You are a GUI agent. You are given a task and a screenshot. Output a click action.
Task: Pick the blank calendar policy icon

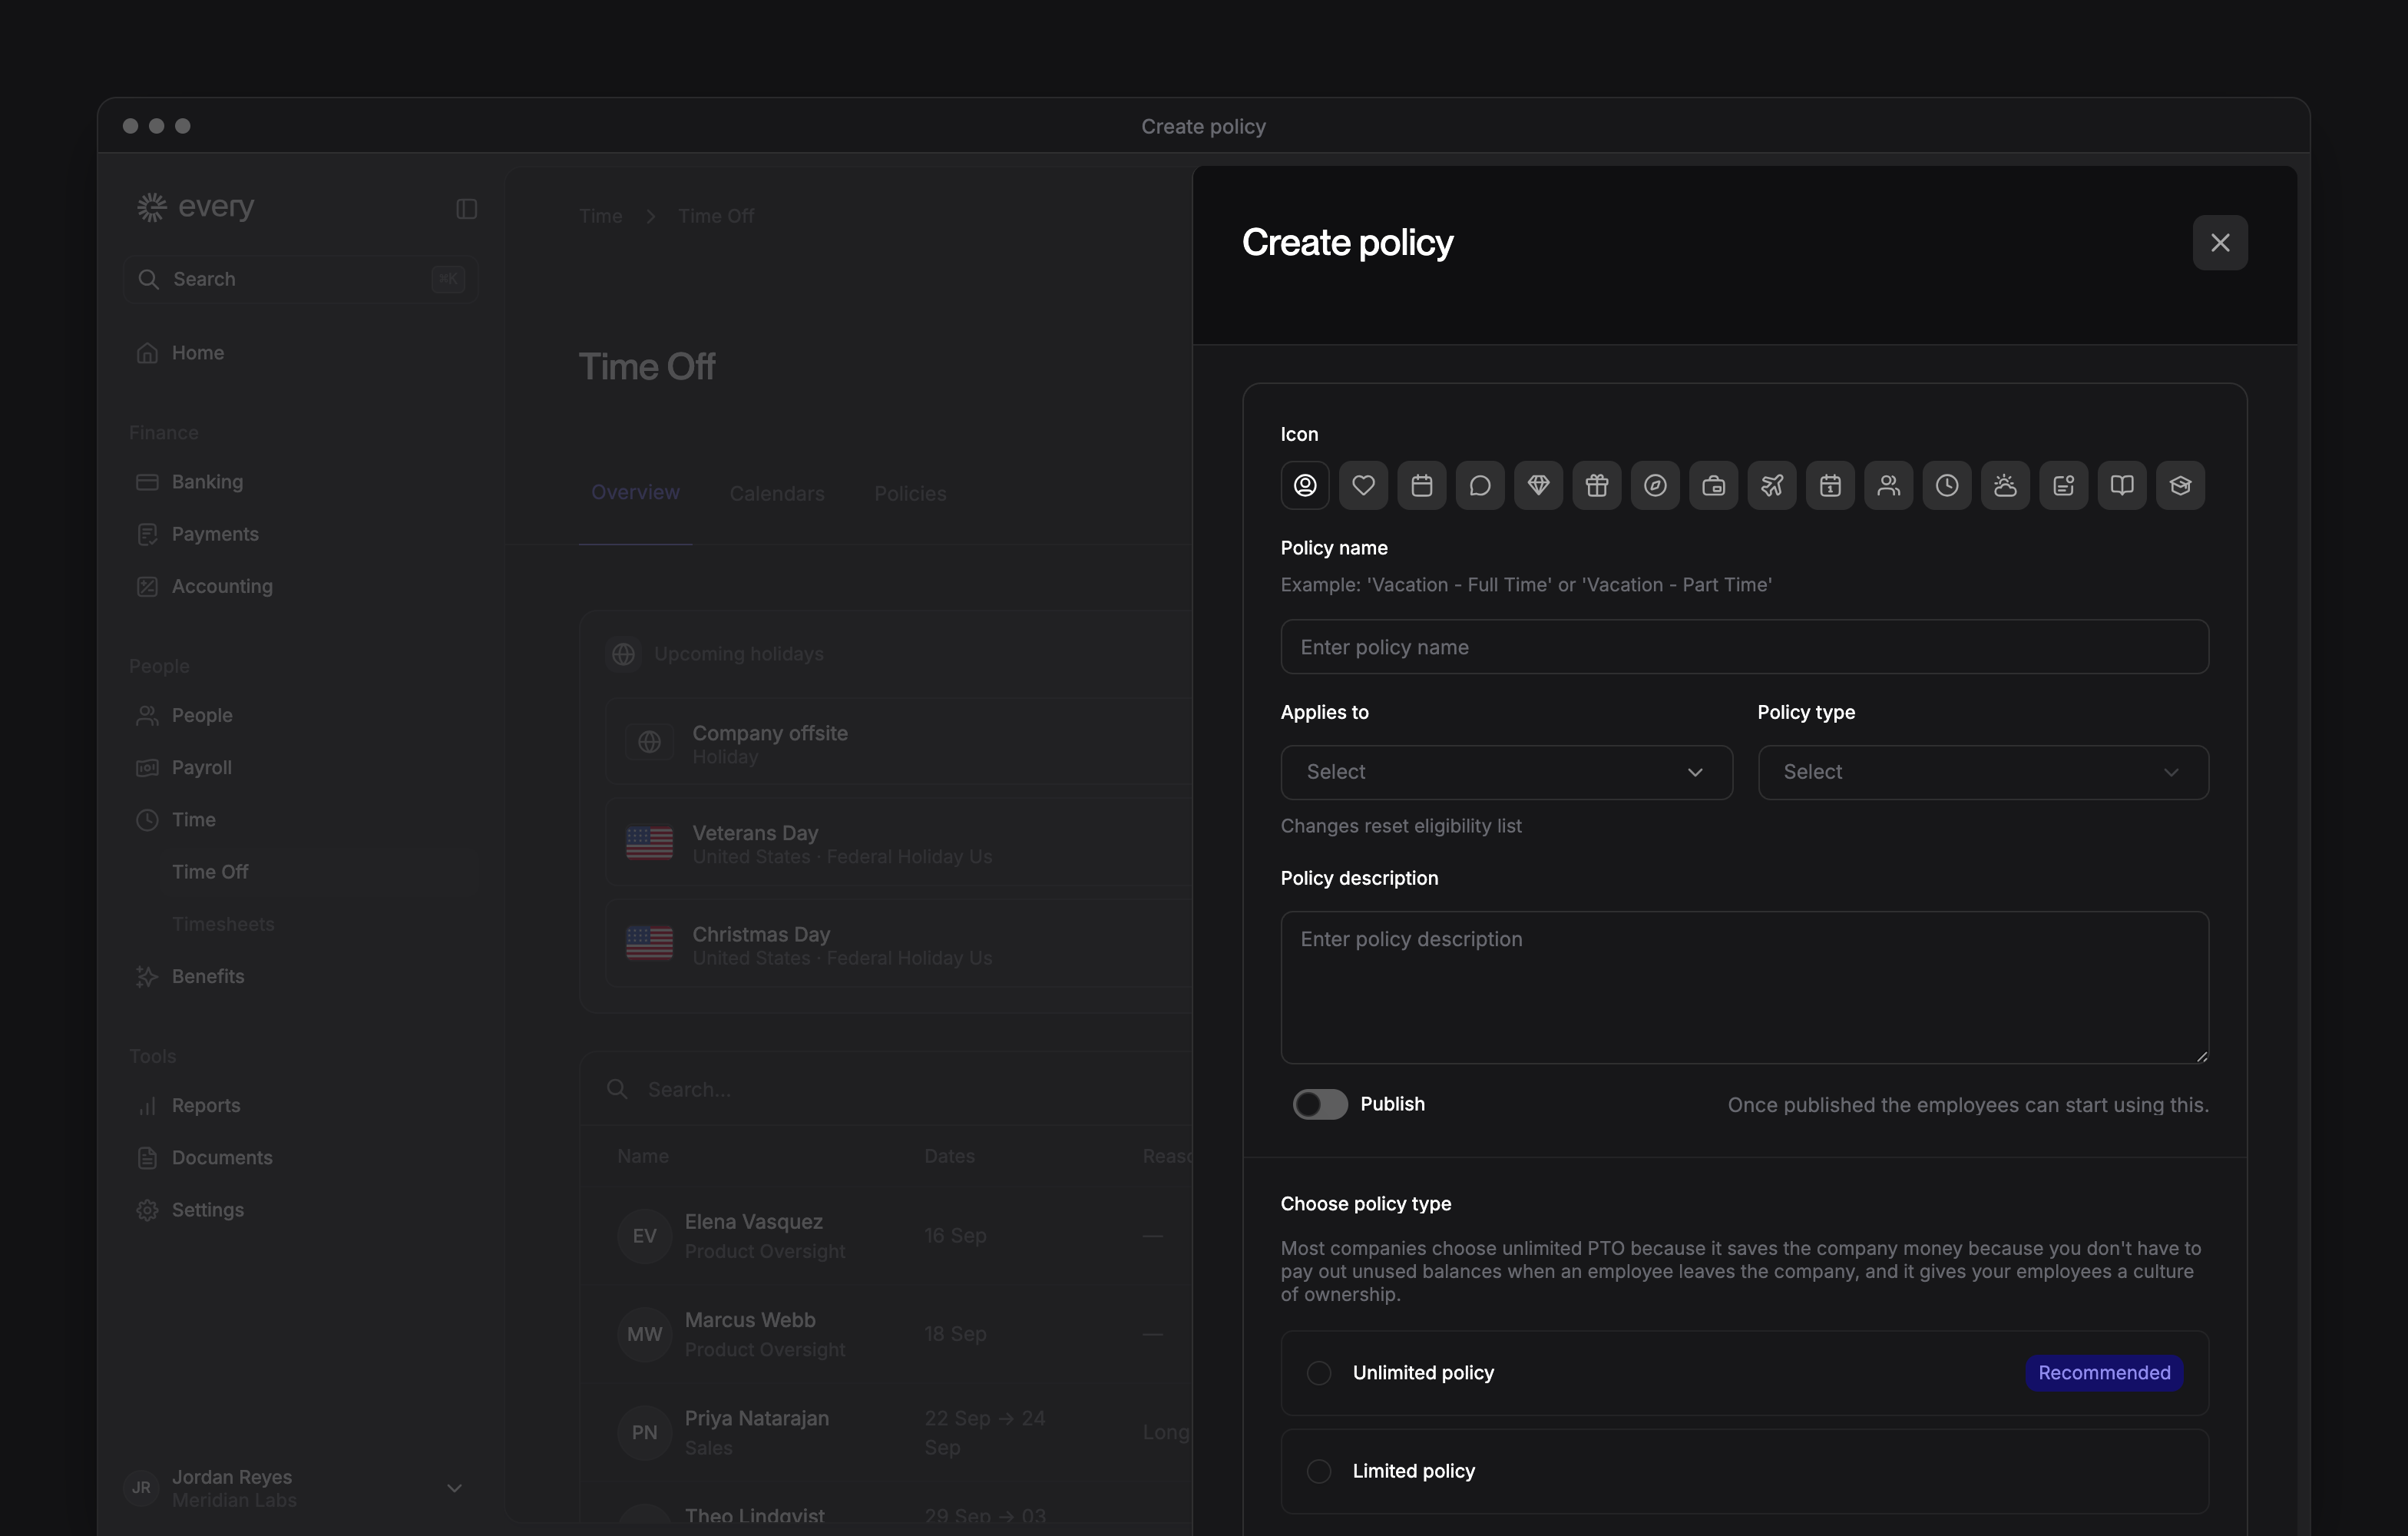(x=1422, y=485)
